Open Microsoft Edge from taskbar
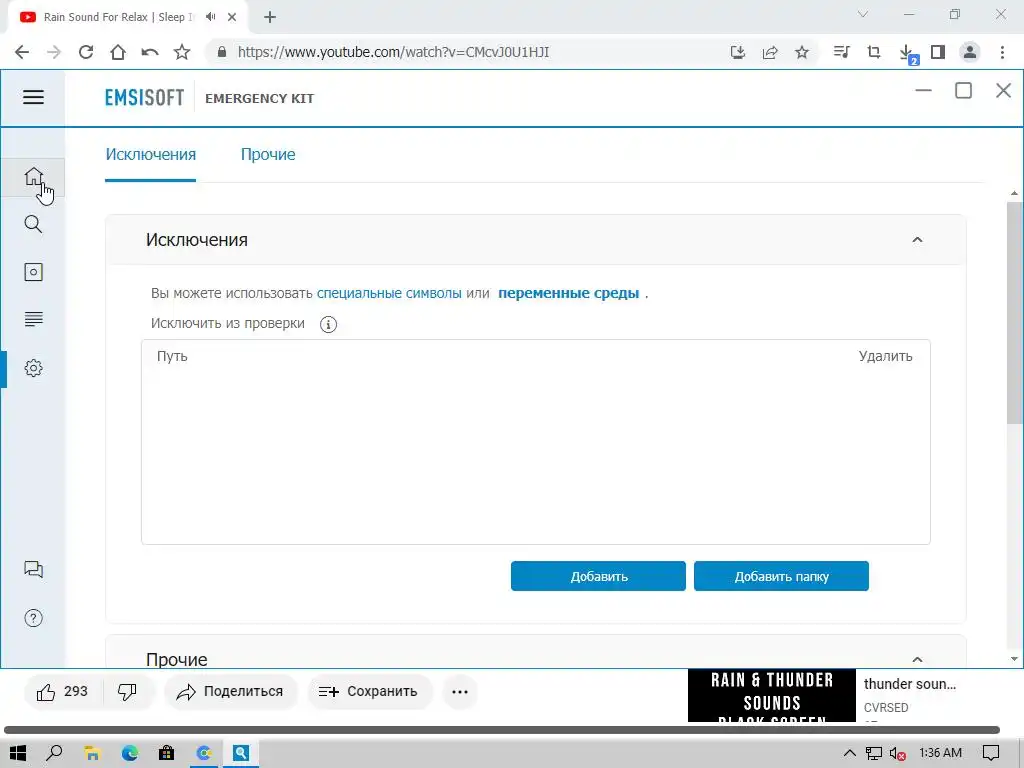1024x768 pixels. pos(129,753)
